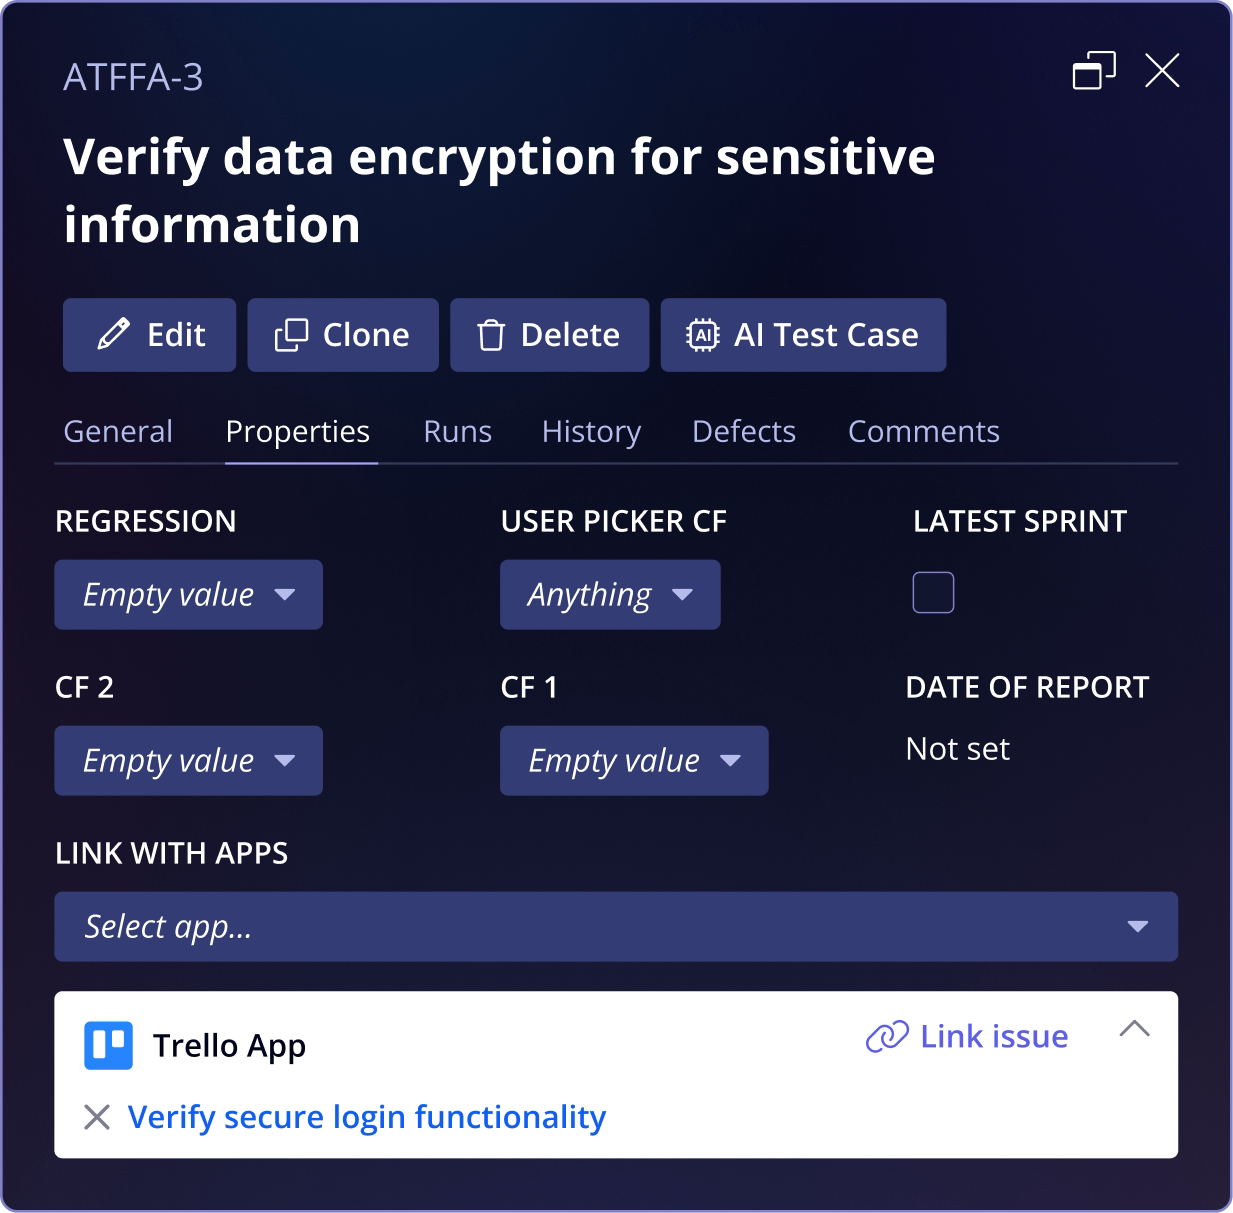Click the pencil Edit button
Image resolution: width=1233 pixels, height=1213 pixels.
(149, 335)
